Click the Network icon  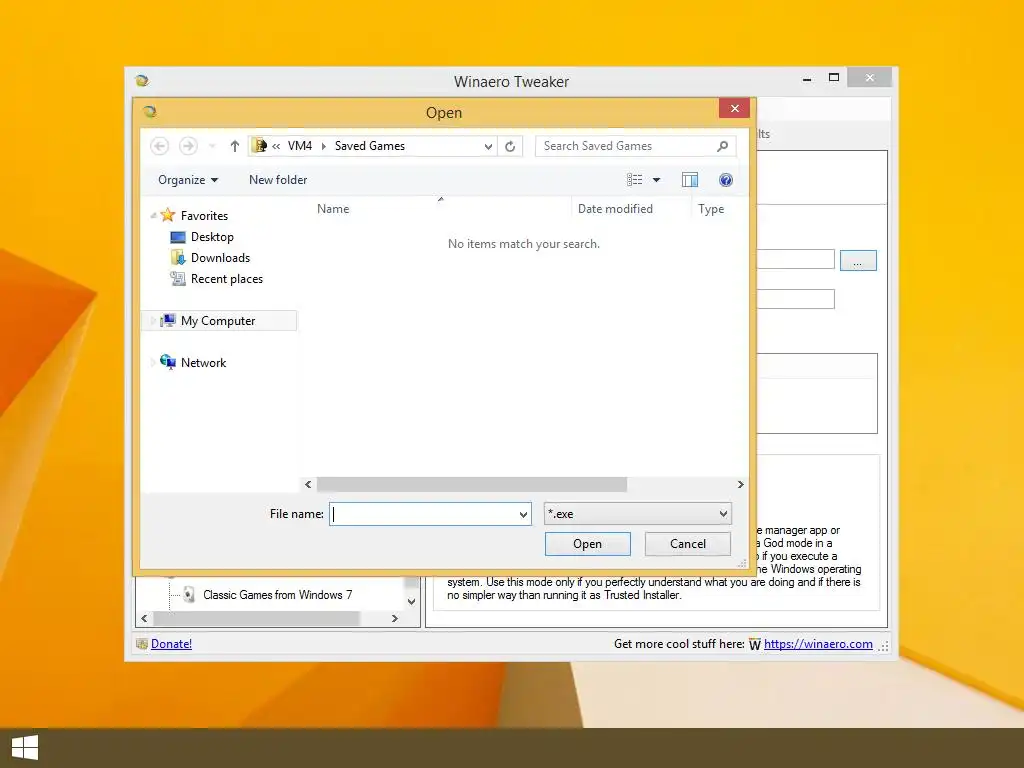168,362
